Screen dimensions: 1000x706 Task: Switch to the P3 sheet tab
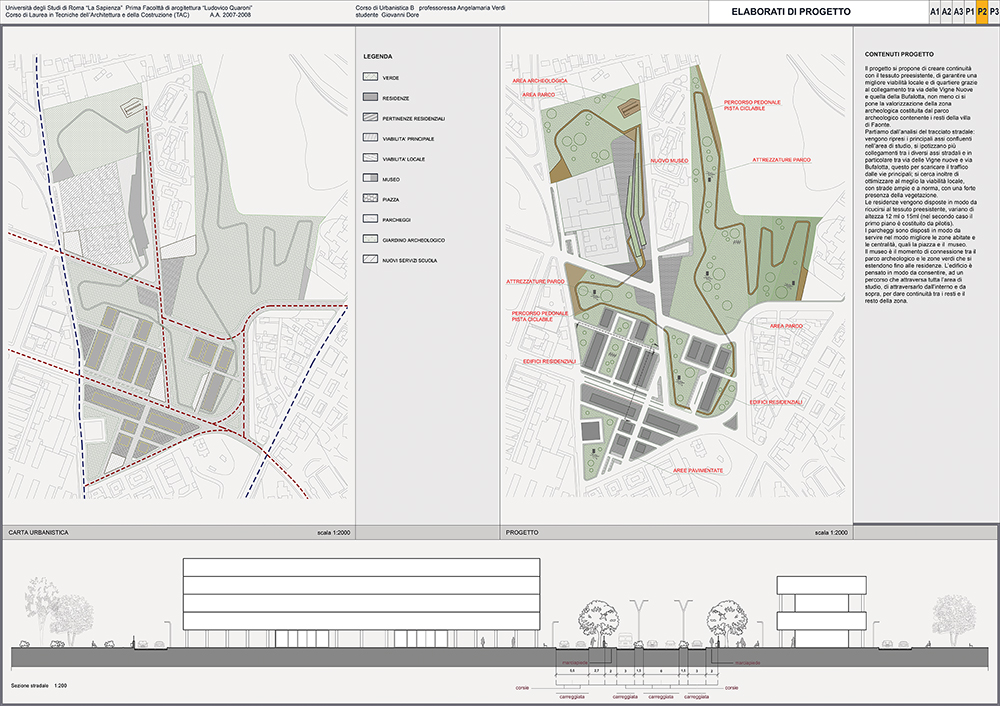[993, 12]
